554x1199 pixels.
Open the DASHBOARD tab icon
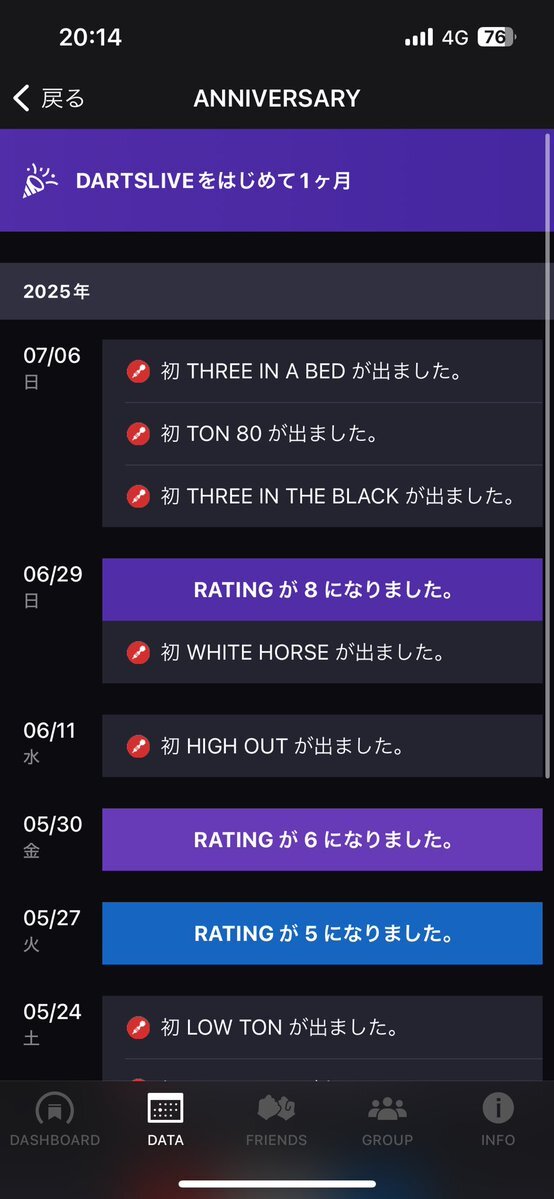tap(55, 1108)
